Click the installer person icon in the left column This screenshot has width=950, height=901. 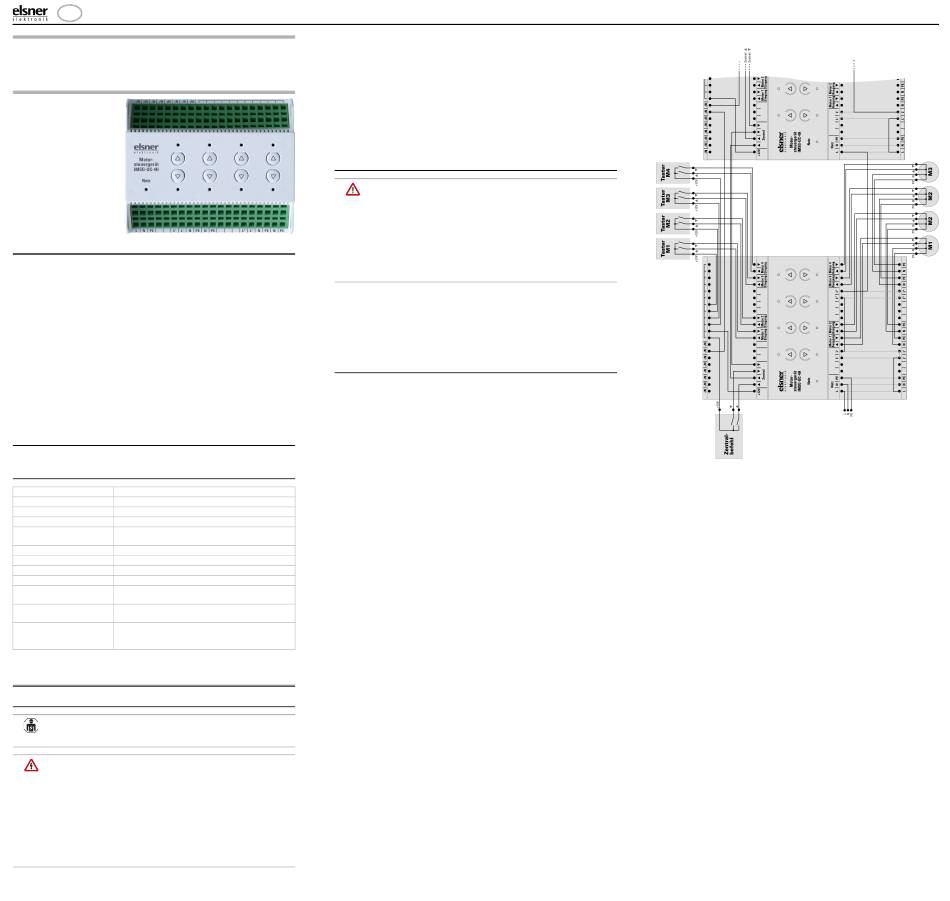click(x=31, y=725)
